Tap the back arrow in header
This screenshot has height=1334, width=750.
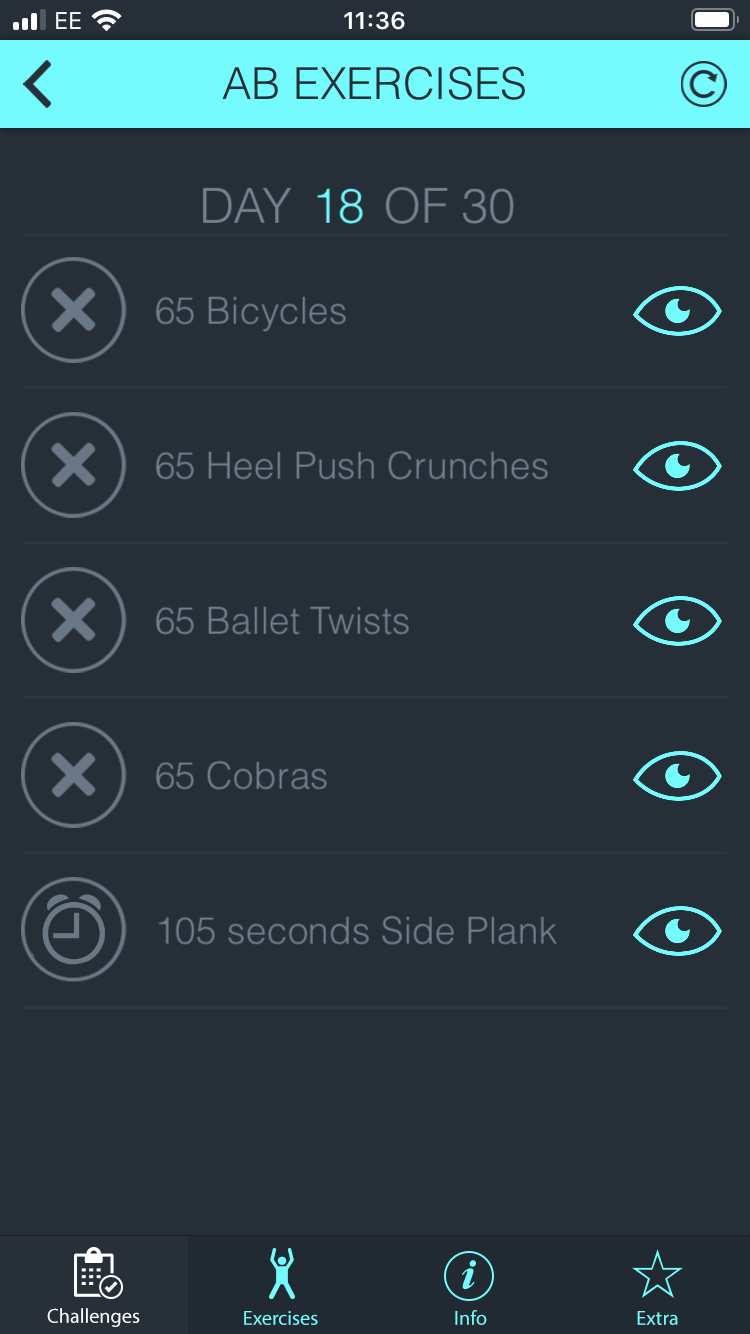pyautogui.click(x=38, y=85)
